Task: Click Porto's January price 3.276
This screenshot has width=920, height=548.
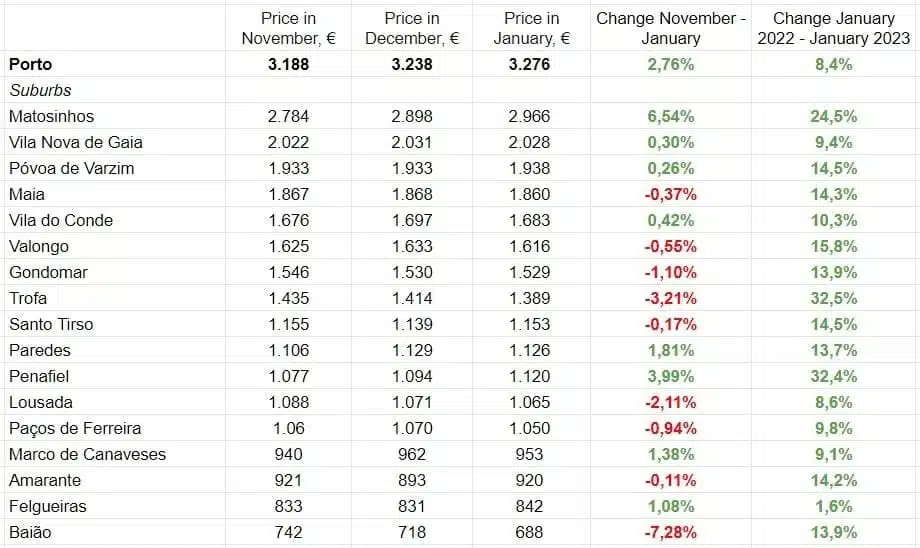Action: click(x=529, y=64)
